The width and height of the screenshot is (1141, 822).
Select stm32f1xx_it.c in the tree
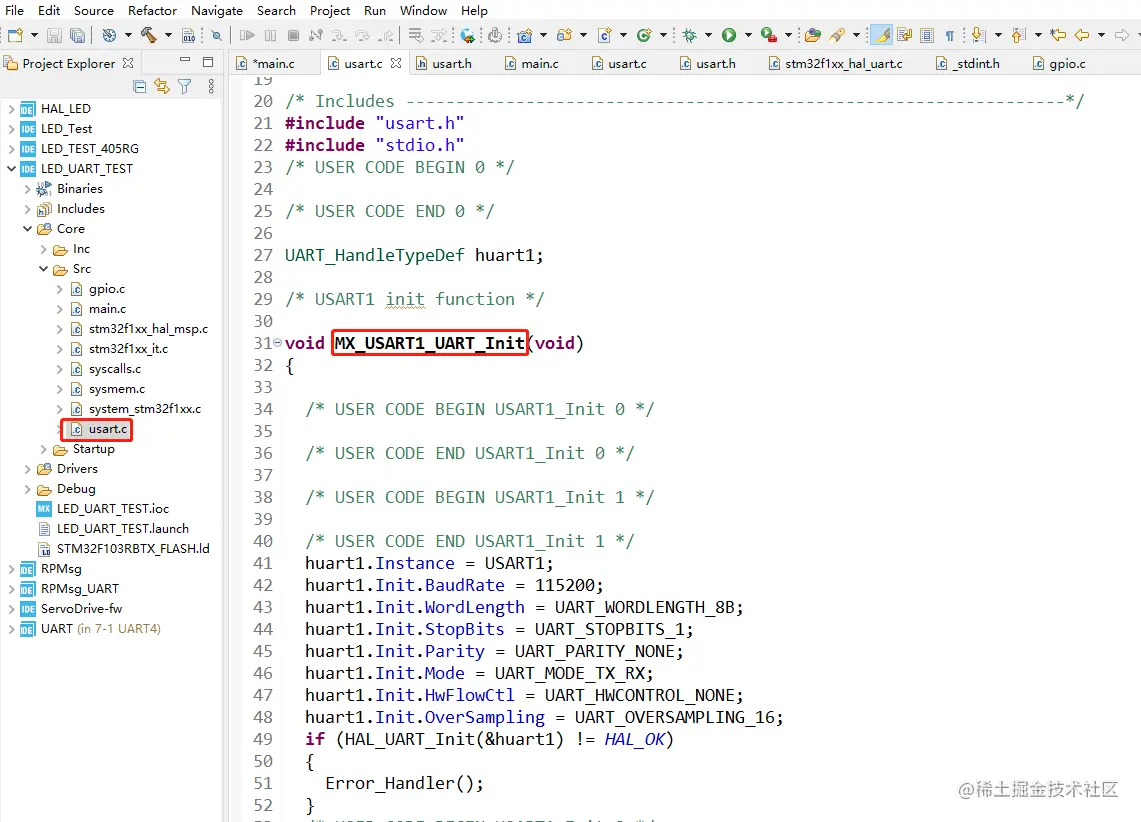(x=120, y=349)
